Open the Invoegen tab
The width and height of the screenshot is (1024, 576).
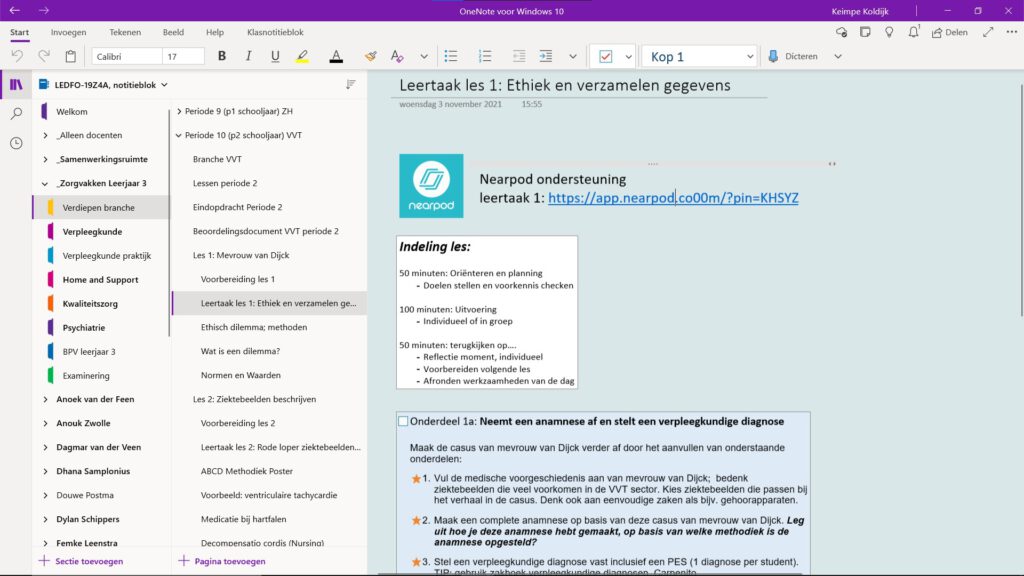tap(68, 32)
